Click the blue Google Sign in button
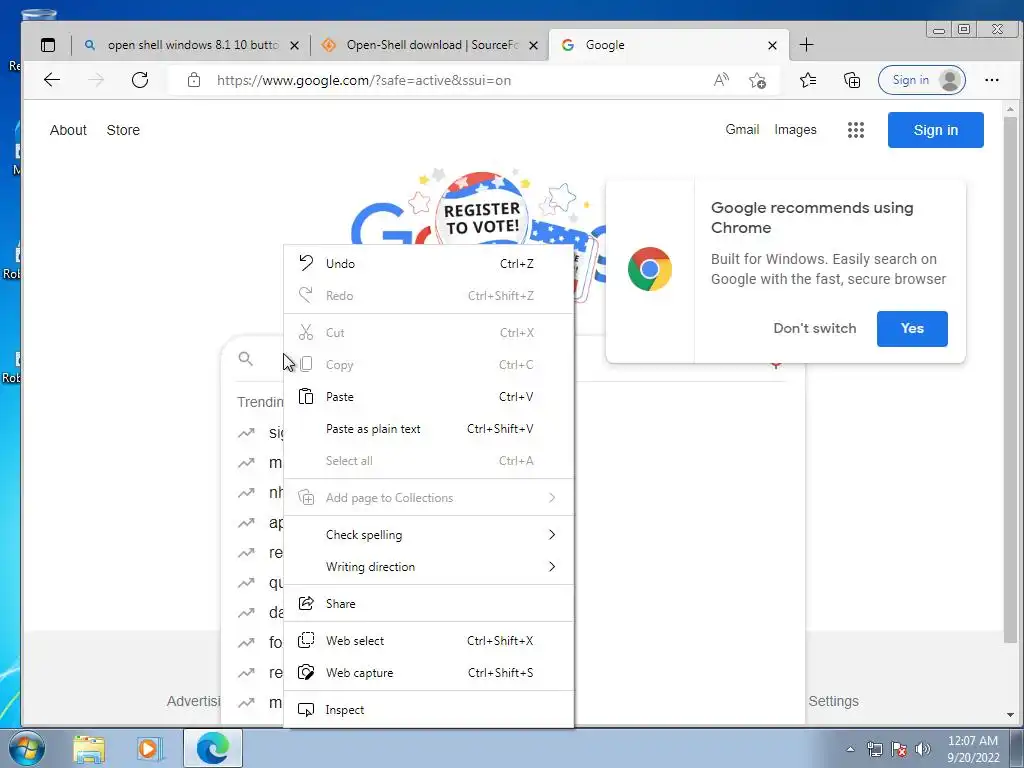This screenshot has width=1024, height=768. (x=935, y=130)
